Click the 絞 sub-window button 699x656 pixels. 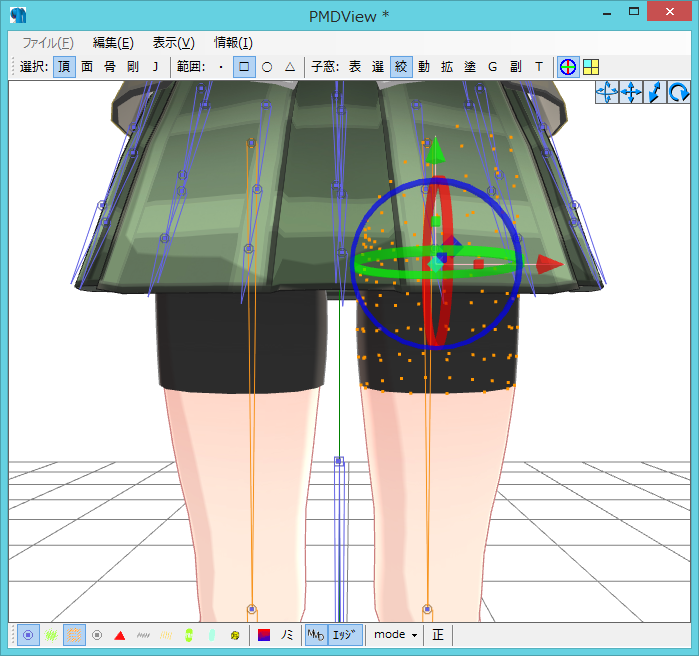(x=401, y=67)
